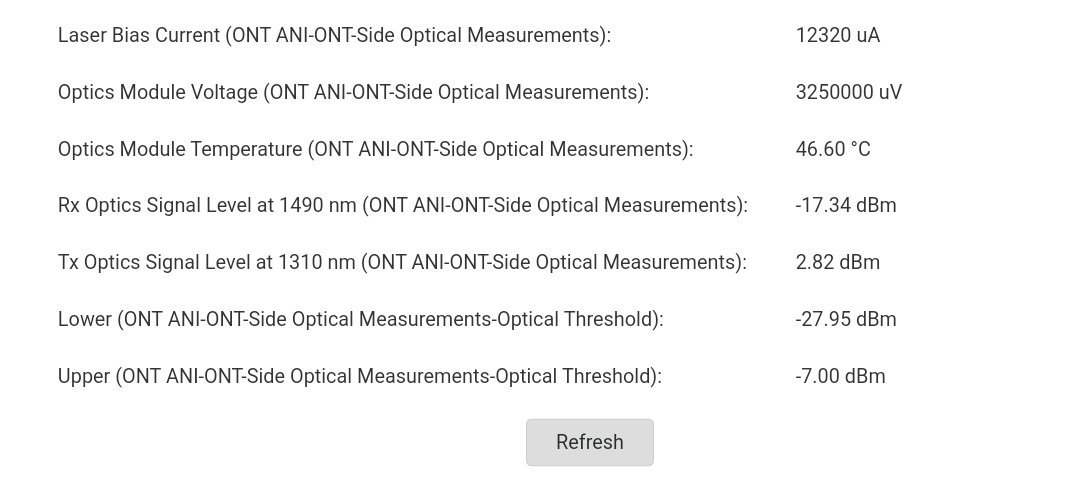Click the 2.82 dBm Tx value
The width and height of the screenshot is (1070, 492).
coord(837,262)
